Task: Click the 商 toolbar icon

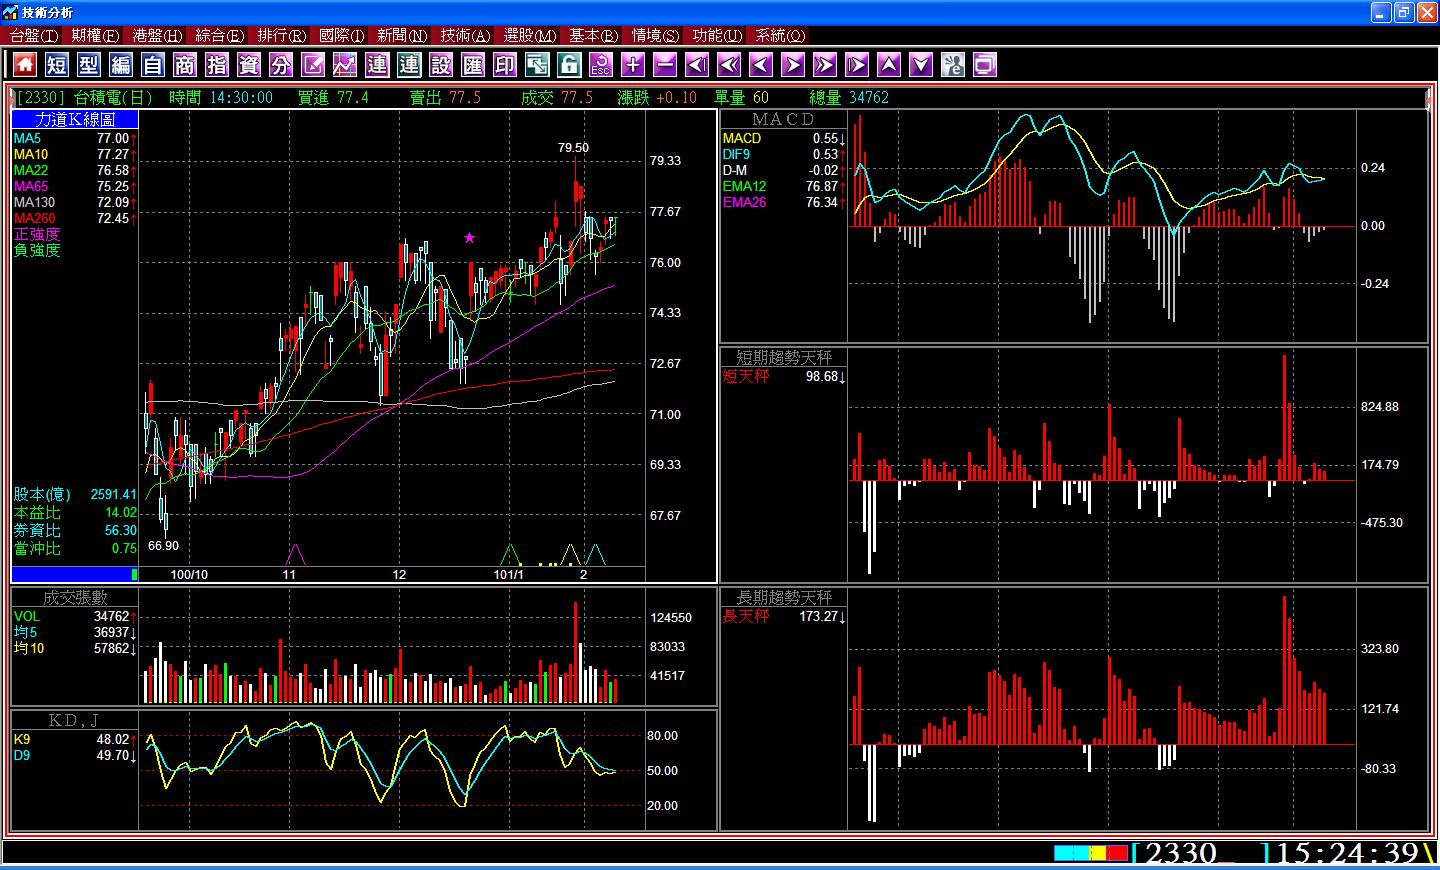Action: [x=185, y=65]
